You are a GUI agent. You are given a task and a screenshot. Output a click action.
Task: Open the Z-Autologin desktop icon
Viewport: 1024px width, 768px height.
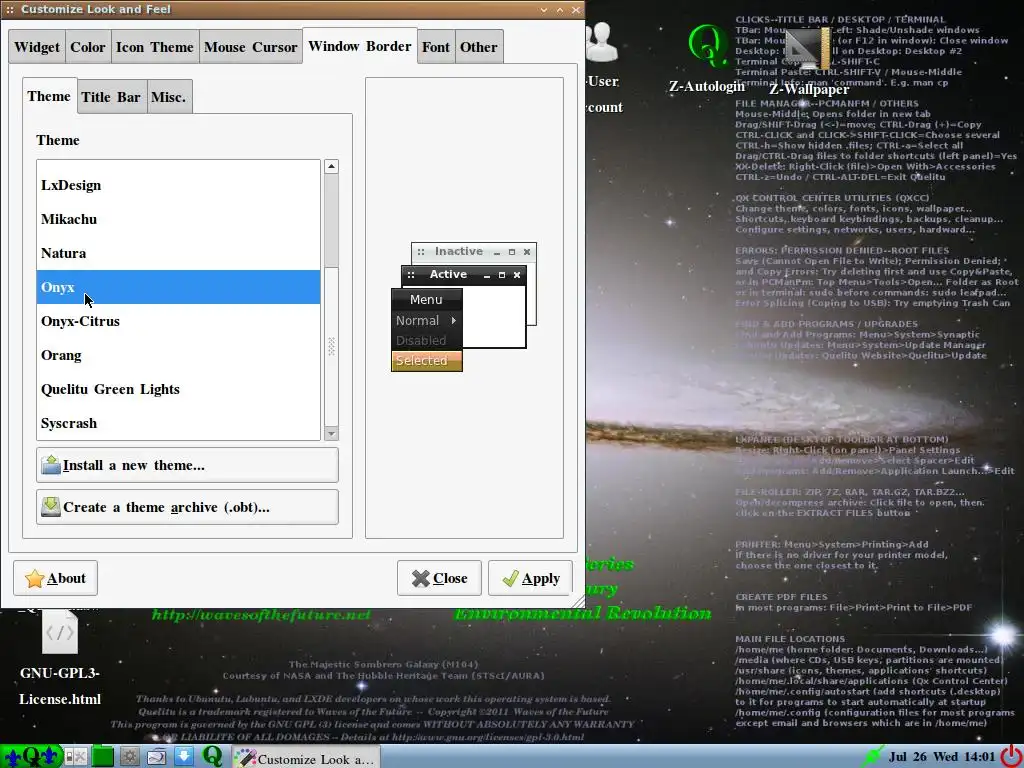click(x=708, y=59)
